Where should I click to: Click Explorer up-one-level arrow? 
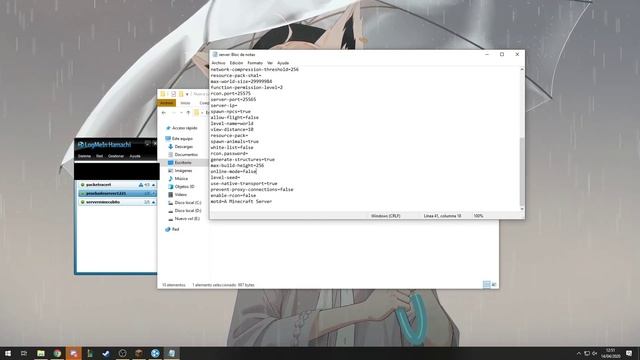(x=188, y=113)
